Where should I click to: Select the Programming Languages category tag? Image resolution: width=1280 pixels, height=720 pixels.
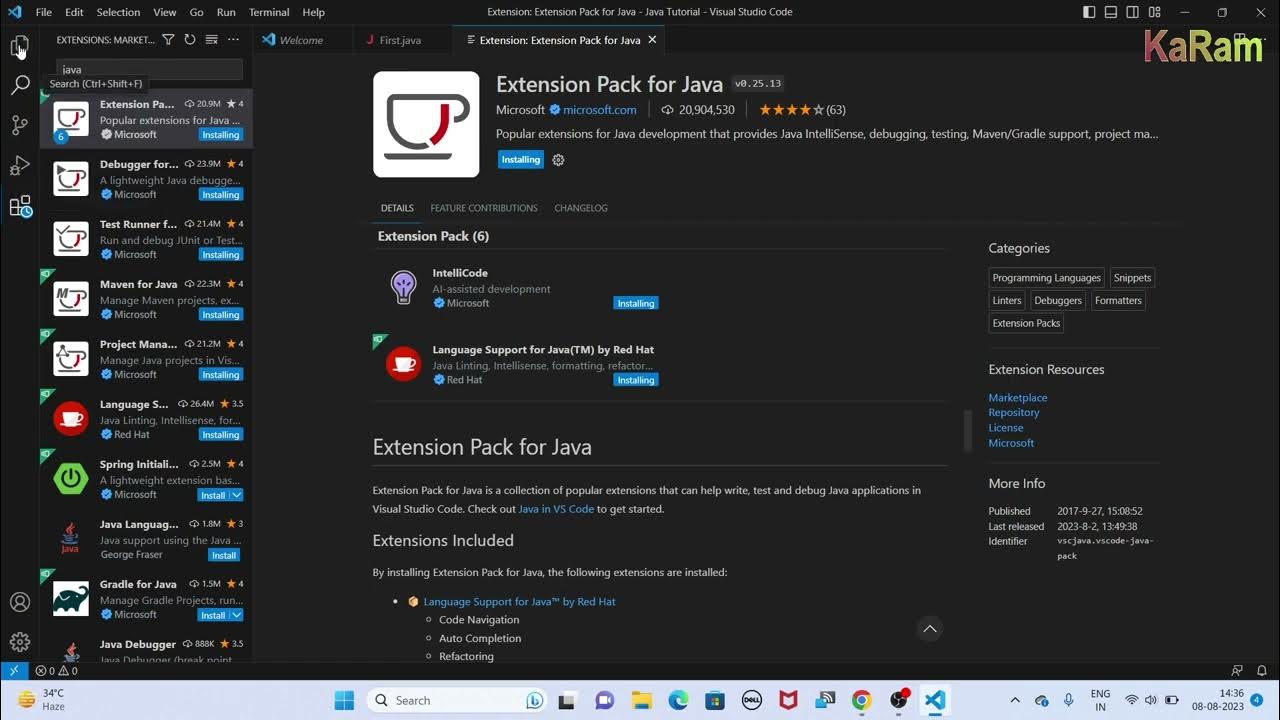(1046, 278)
